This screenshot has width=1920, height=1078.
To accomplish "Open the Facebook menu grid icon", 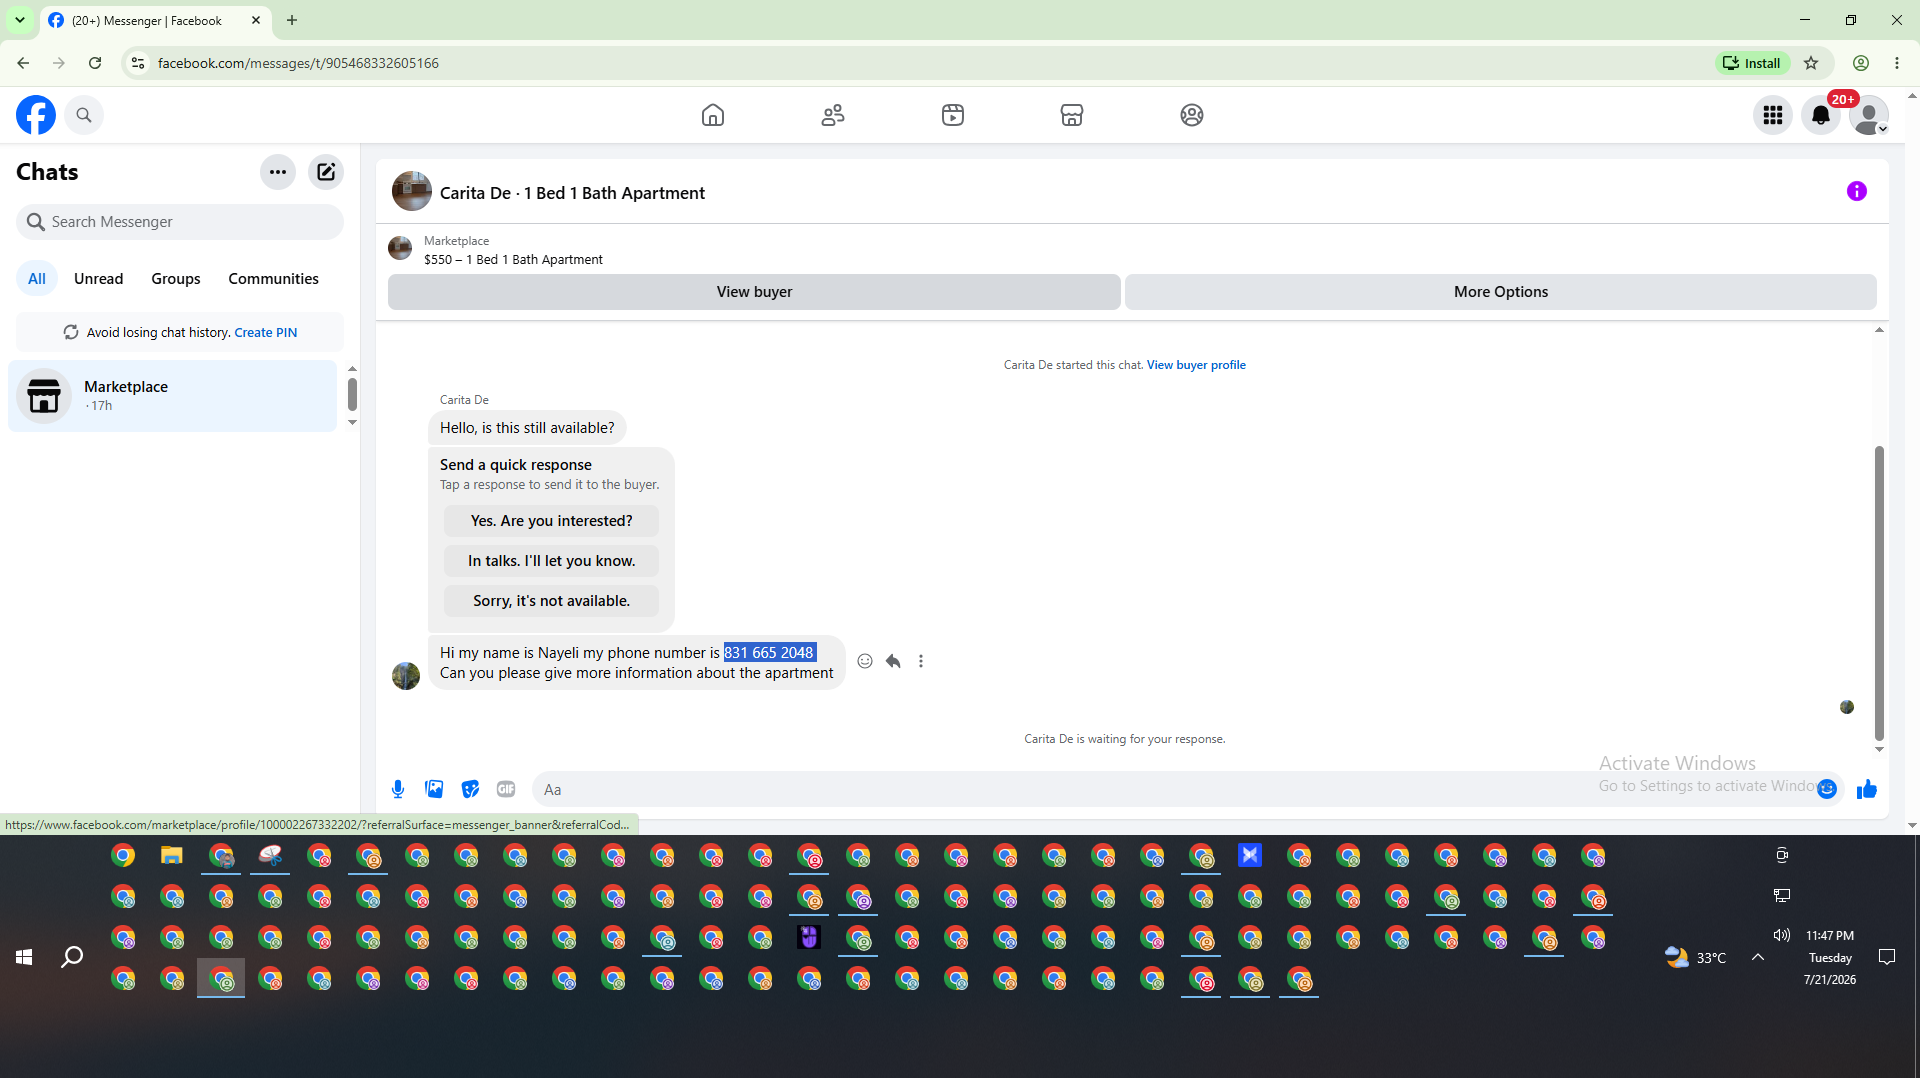I will click(x=1773, y=115).
